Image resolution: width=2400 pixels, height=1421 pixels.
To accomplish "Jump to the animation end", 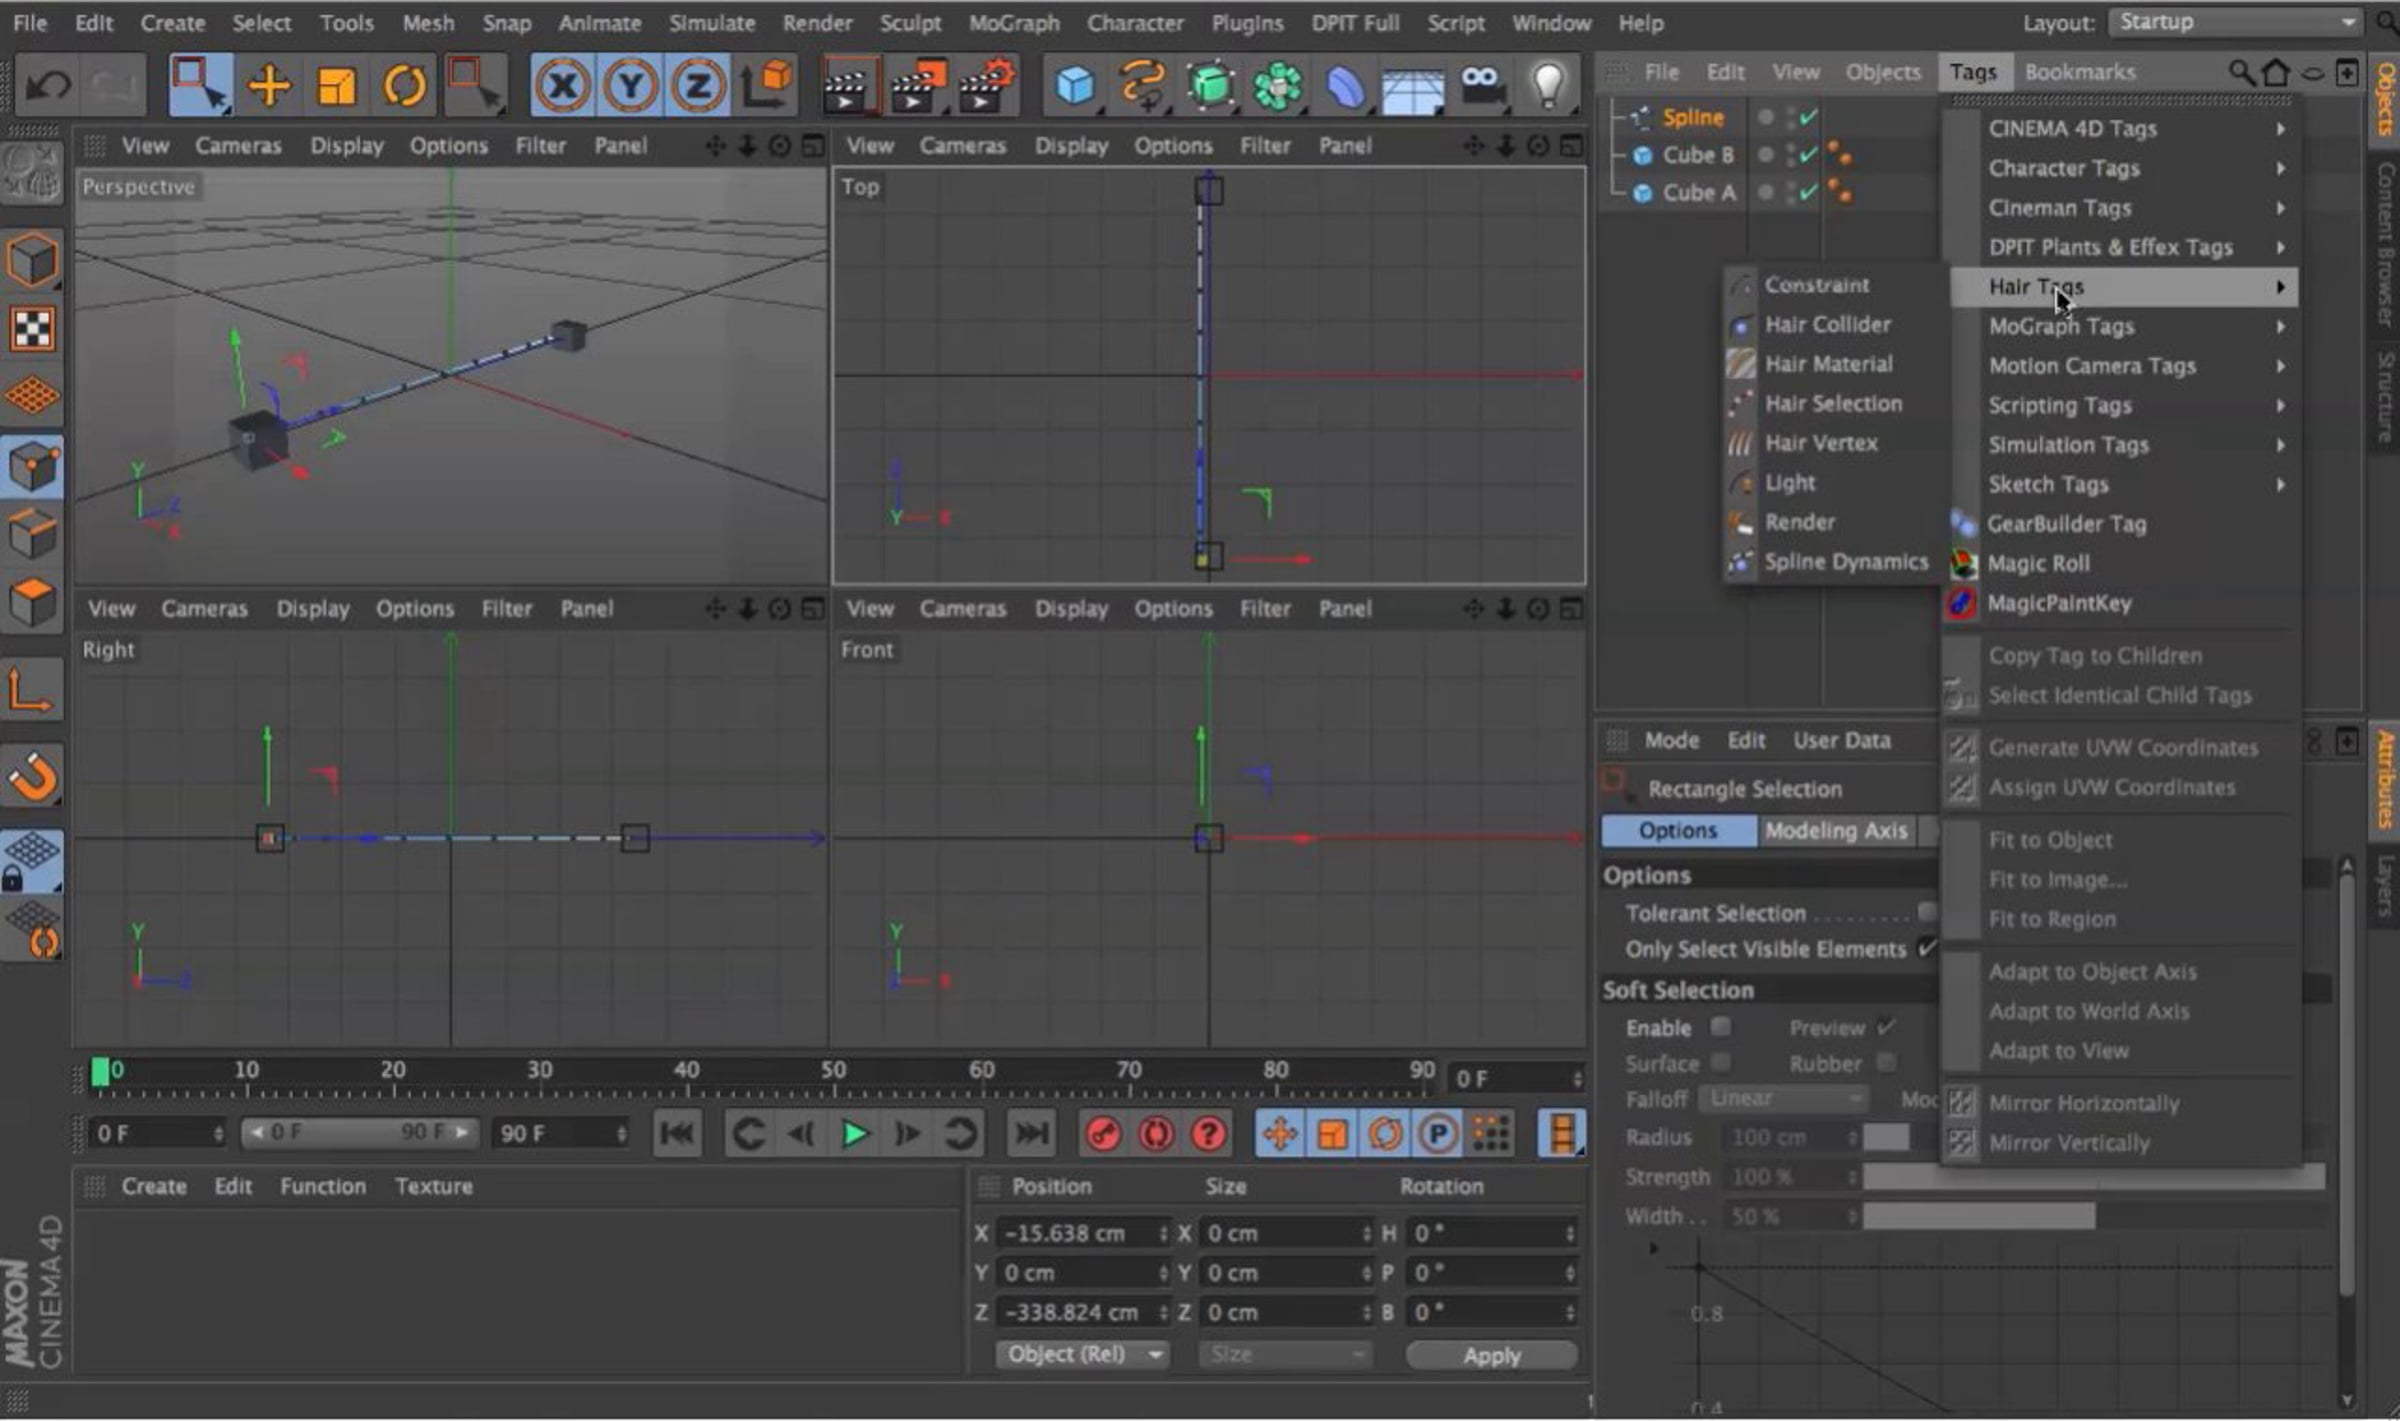I will (x=1030, y=1134).
